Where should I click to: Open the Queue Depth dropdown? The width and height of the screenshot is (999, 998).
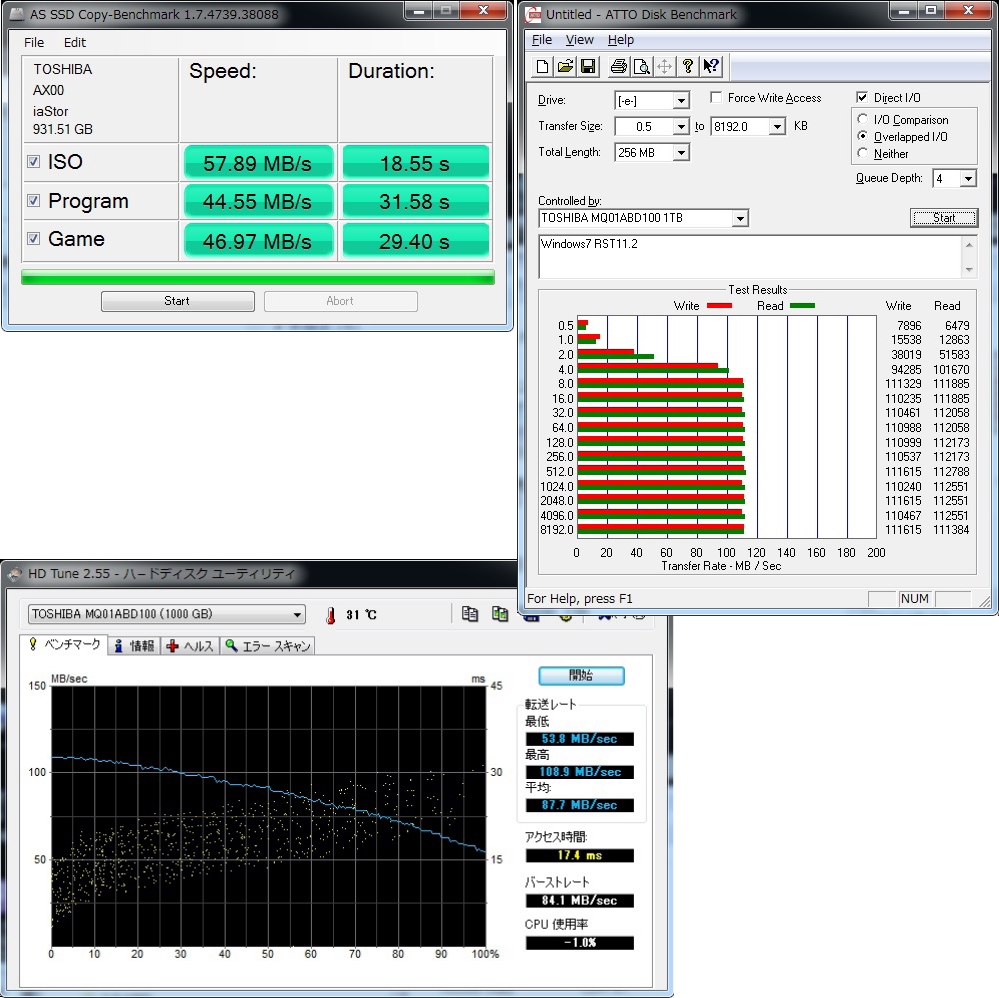pyautogui.click(x=968, y=178)
